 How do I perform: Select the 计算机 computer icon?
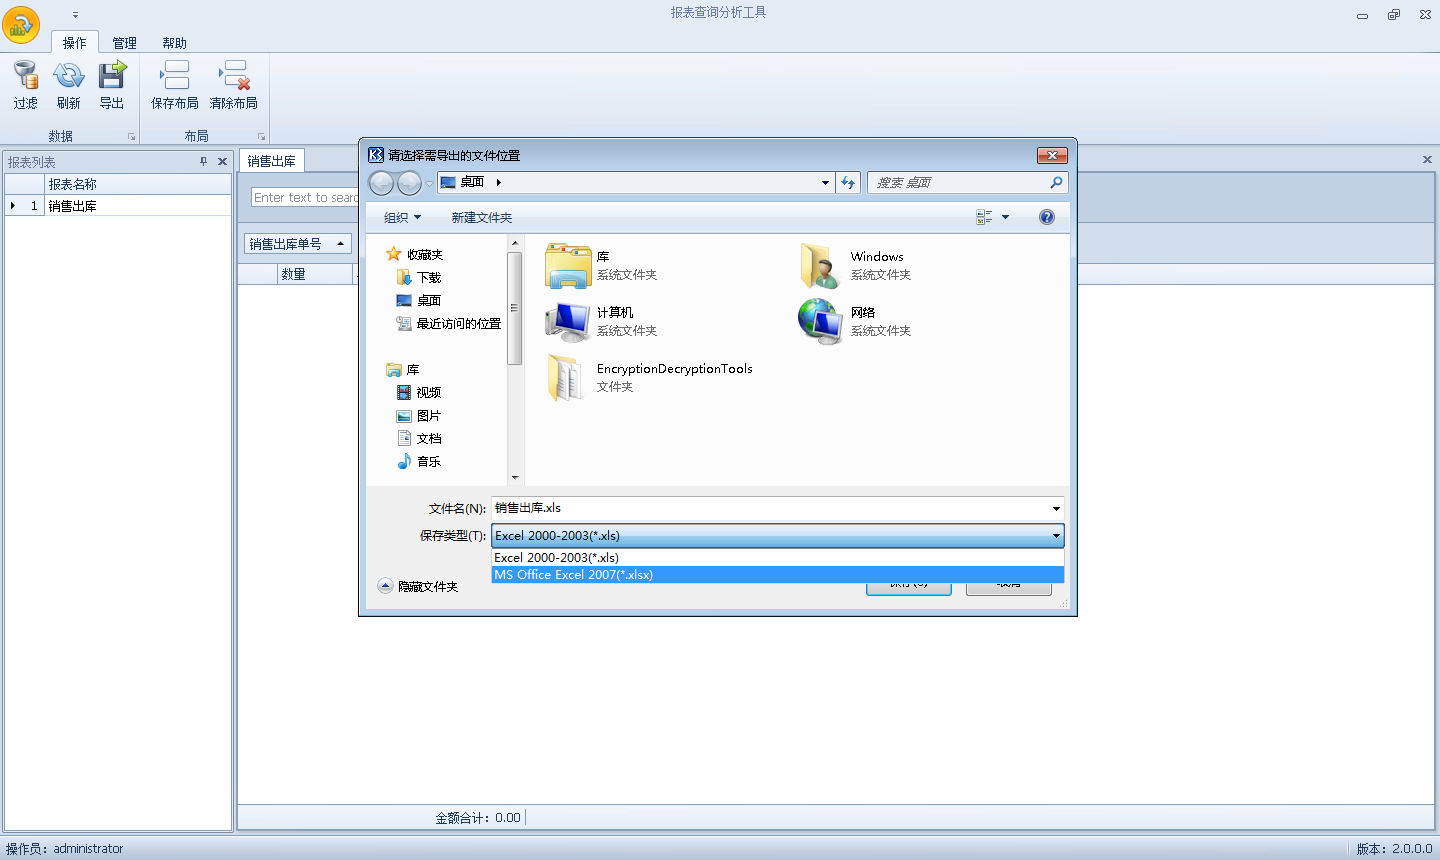click(x=568, y=322)
